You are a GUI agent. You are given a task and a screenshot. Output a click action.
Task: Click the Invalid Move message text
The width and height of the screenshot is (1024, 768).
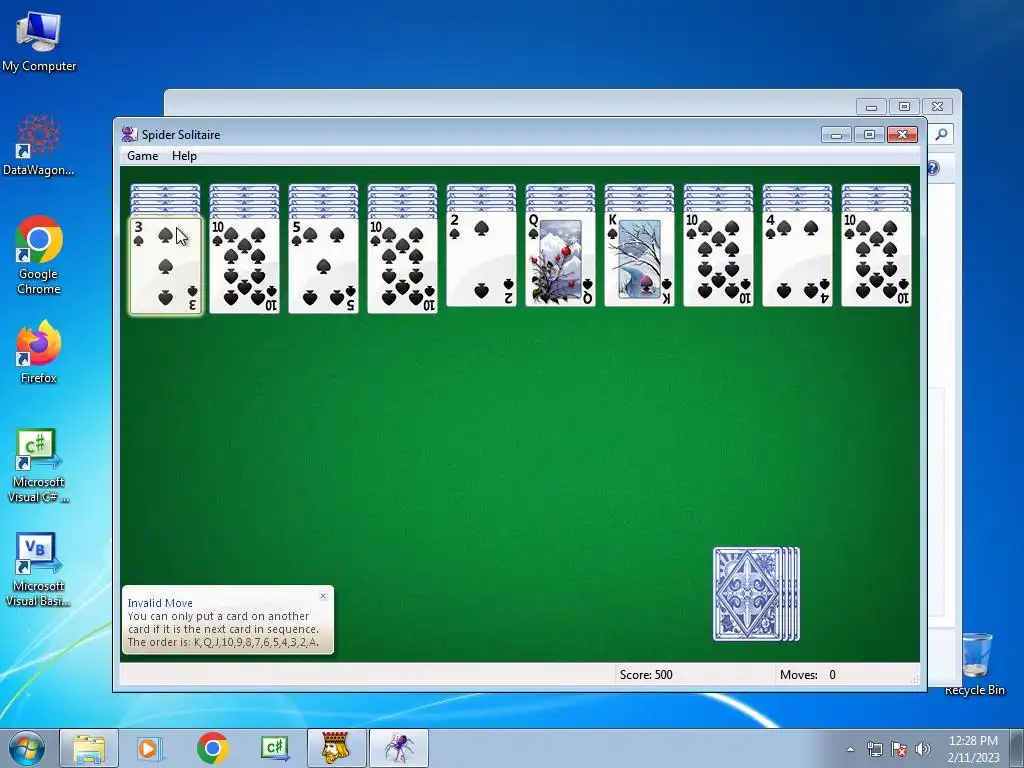223,622
